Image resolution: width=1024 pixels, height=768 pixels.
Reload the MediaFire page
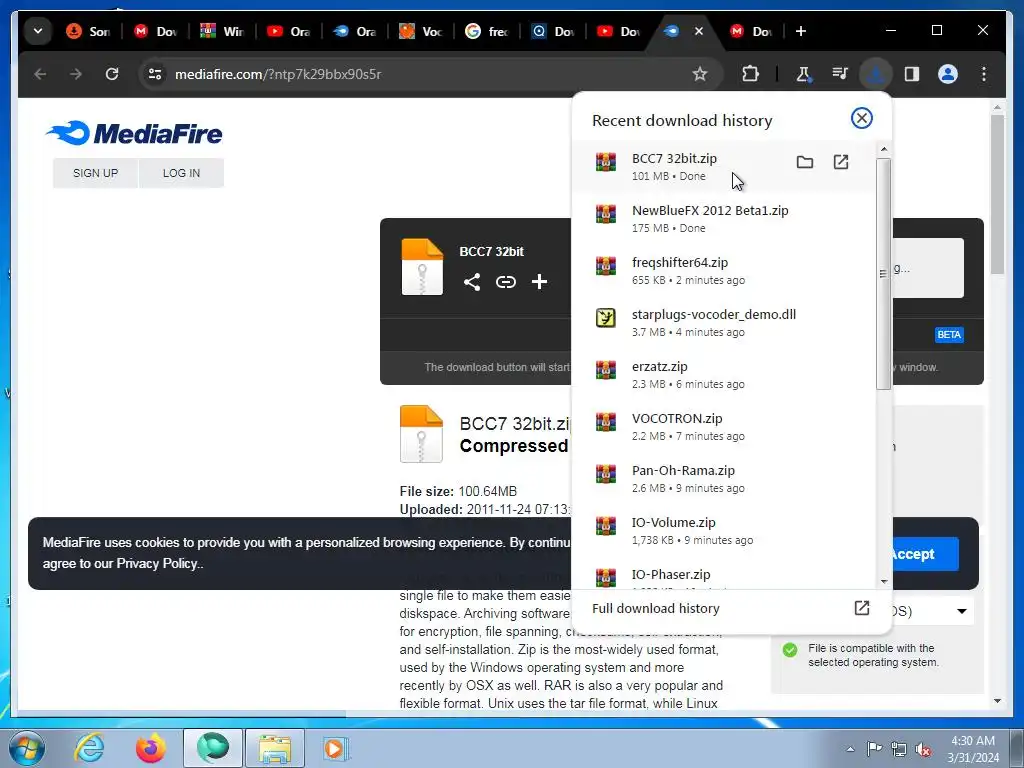pyautogui.click(x=112, y=74)
